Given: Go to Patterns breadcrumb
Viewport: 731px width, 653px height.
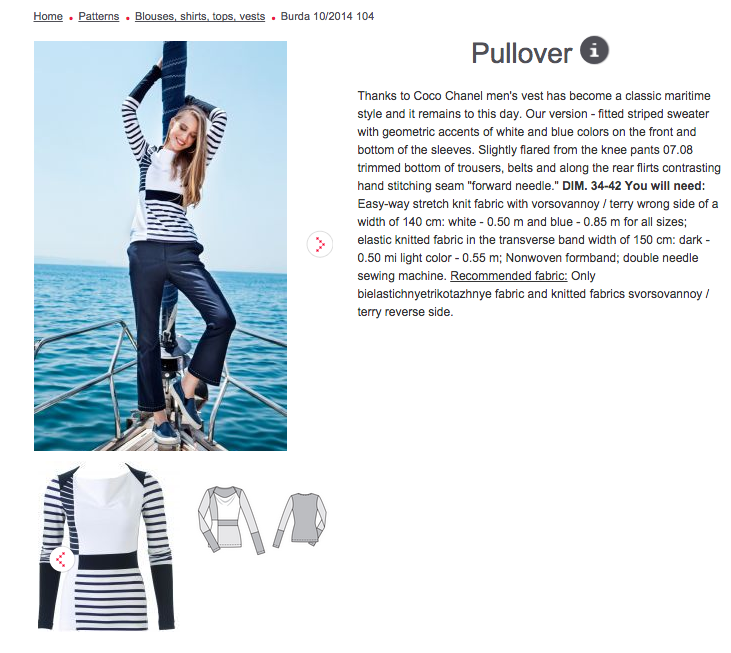Looking at the screenshot, I should click(x=99, y=16).
